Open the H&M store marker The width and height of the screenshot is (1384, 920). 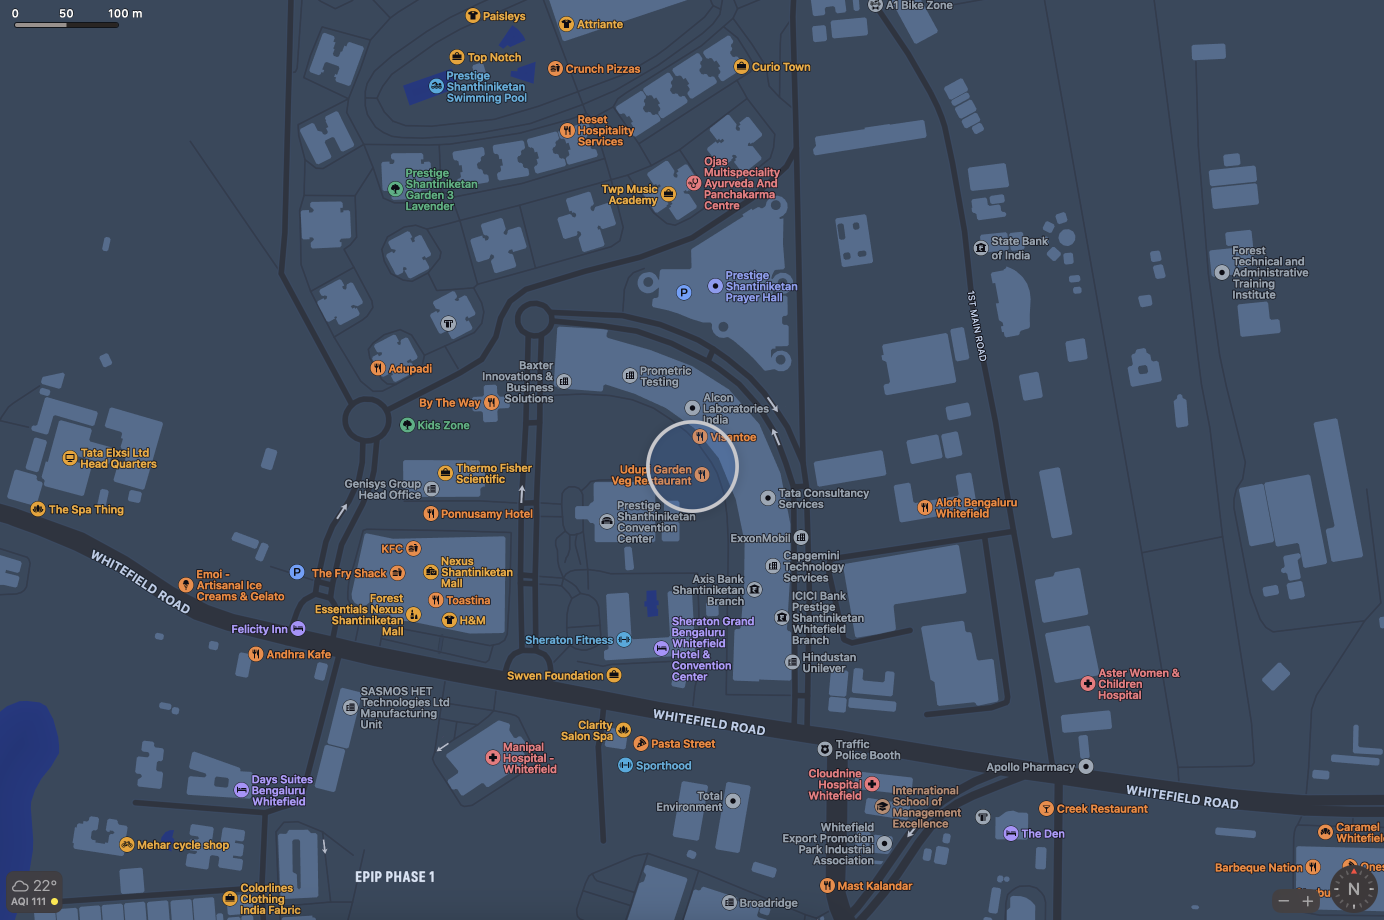449,620
